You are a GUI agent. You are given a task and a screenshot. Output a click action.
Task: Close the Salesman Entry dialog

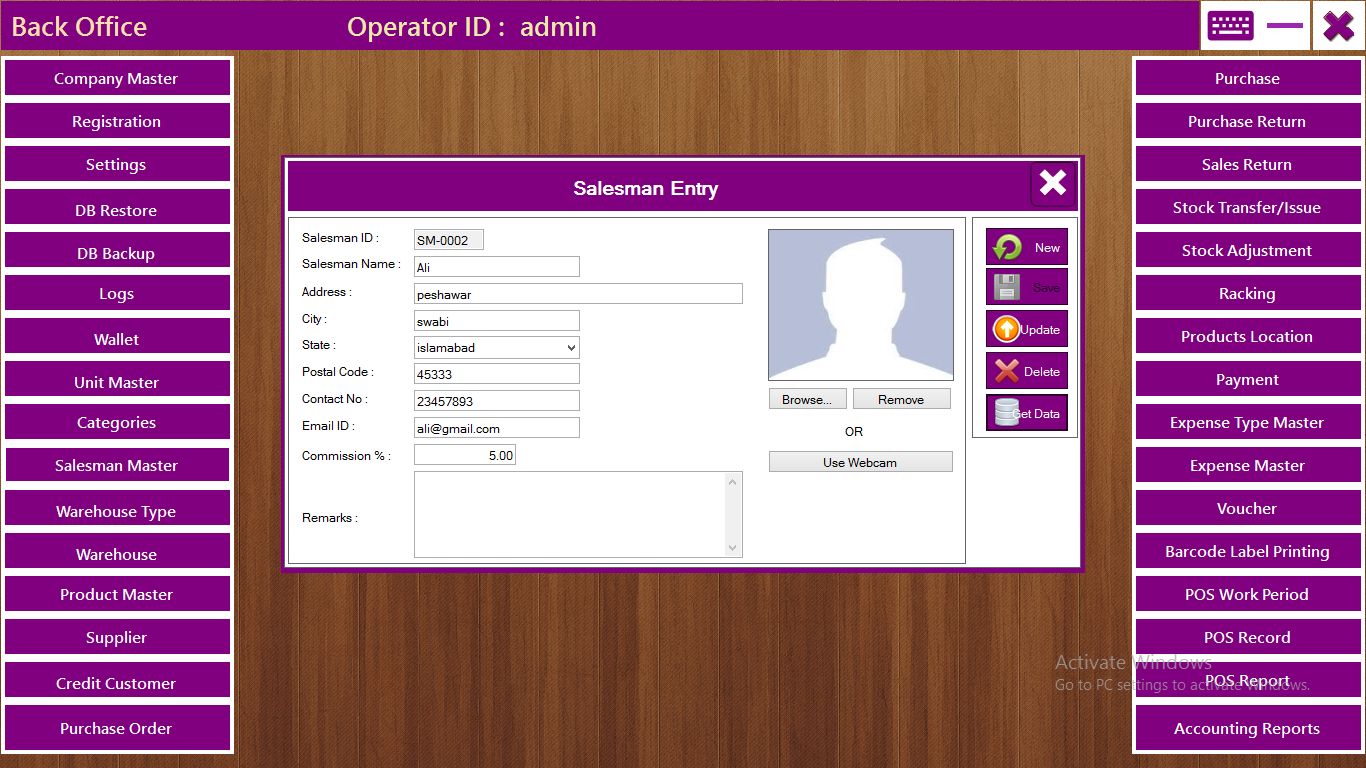coord(1053,184)
